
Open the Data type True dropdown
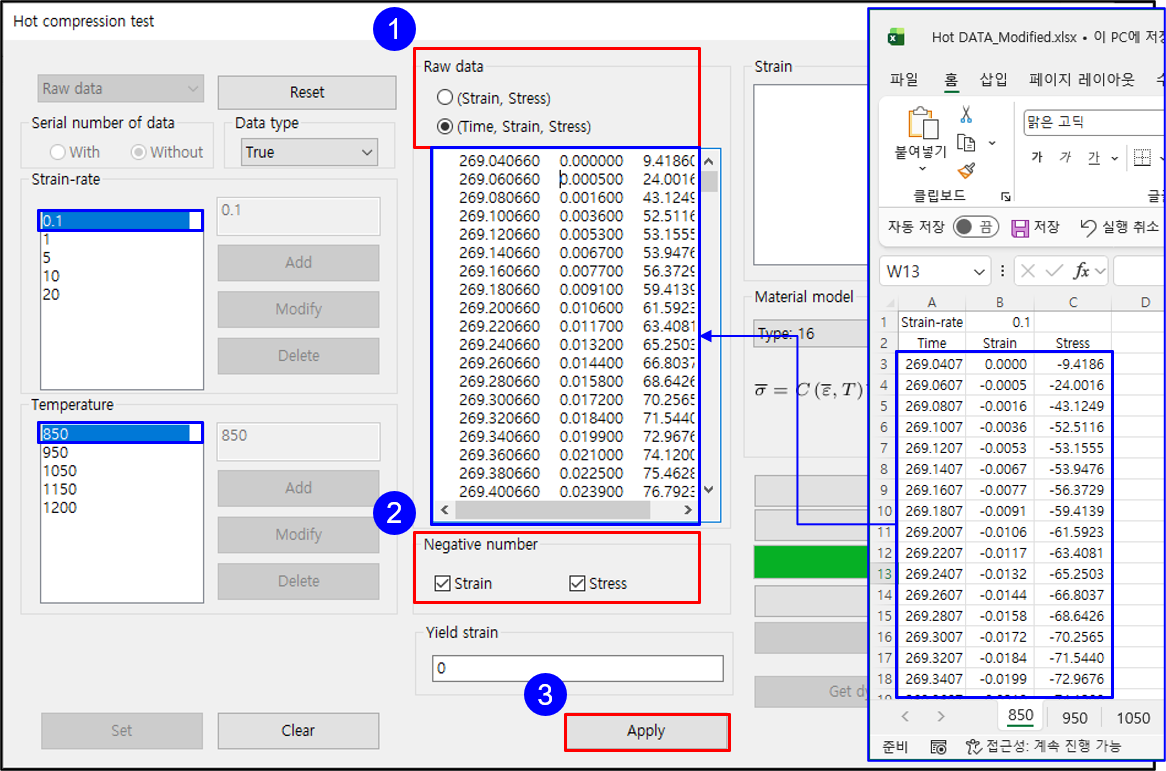click(309, 152)
